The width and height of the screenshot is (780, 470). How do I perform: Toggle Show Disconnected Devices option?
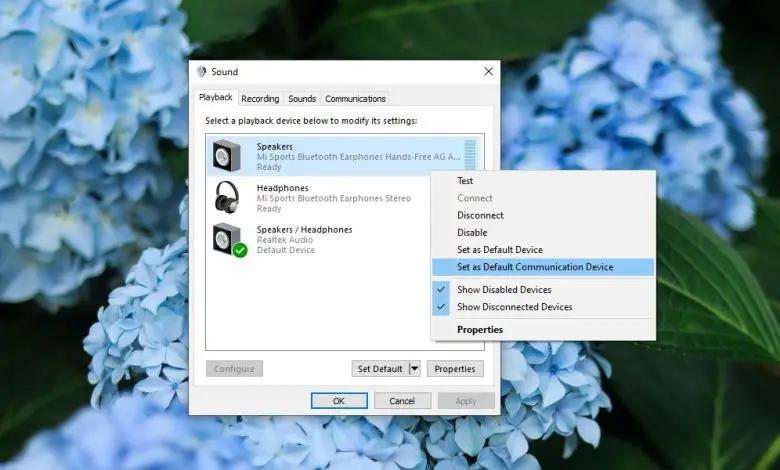543,307
